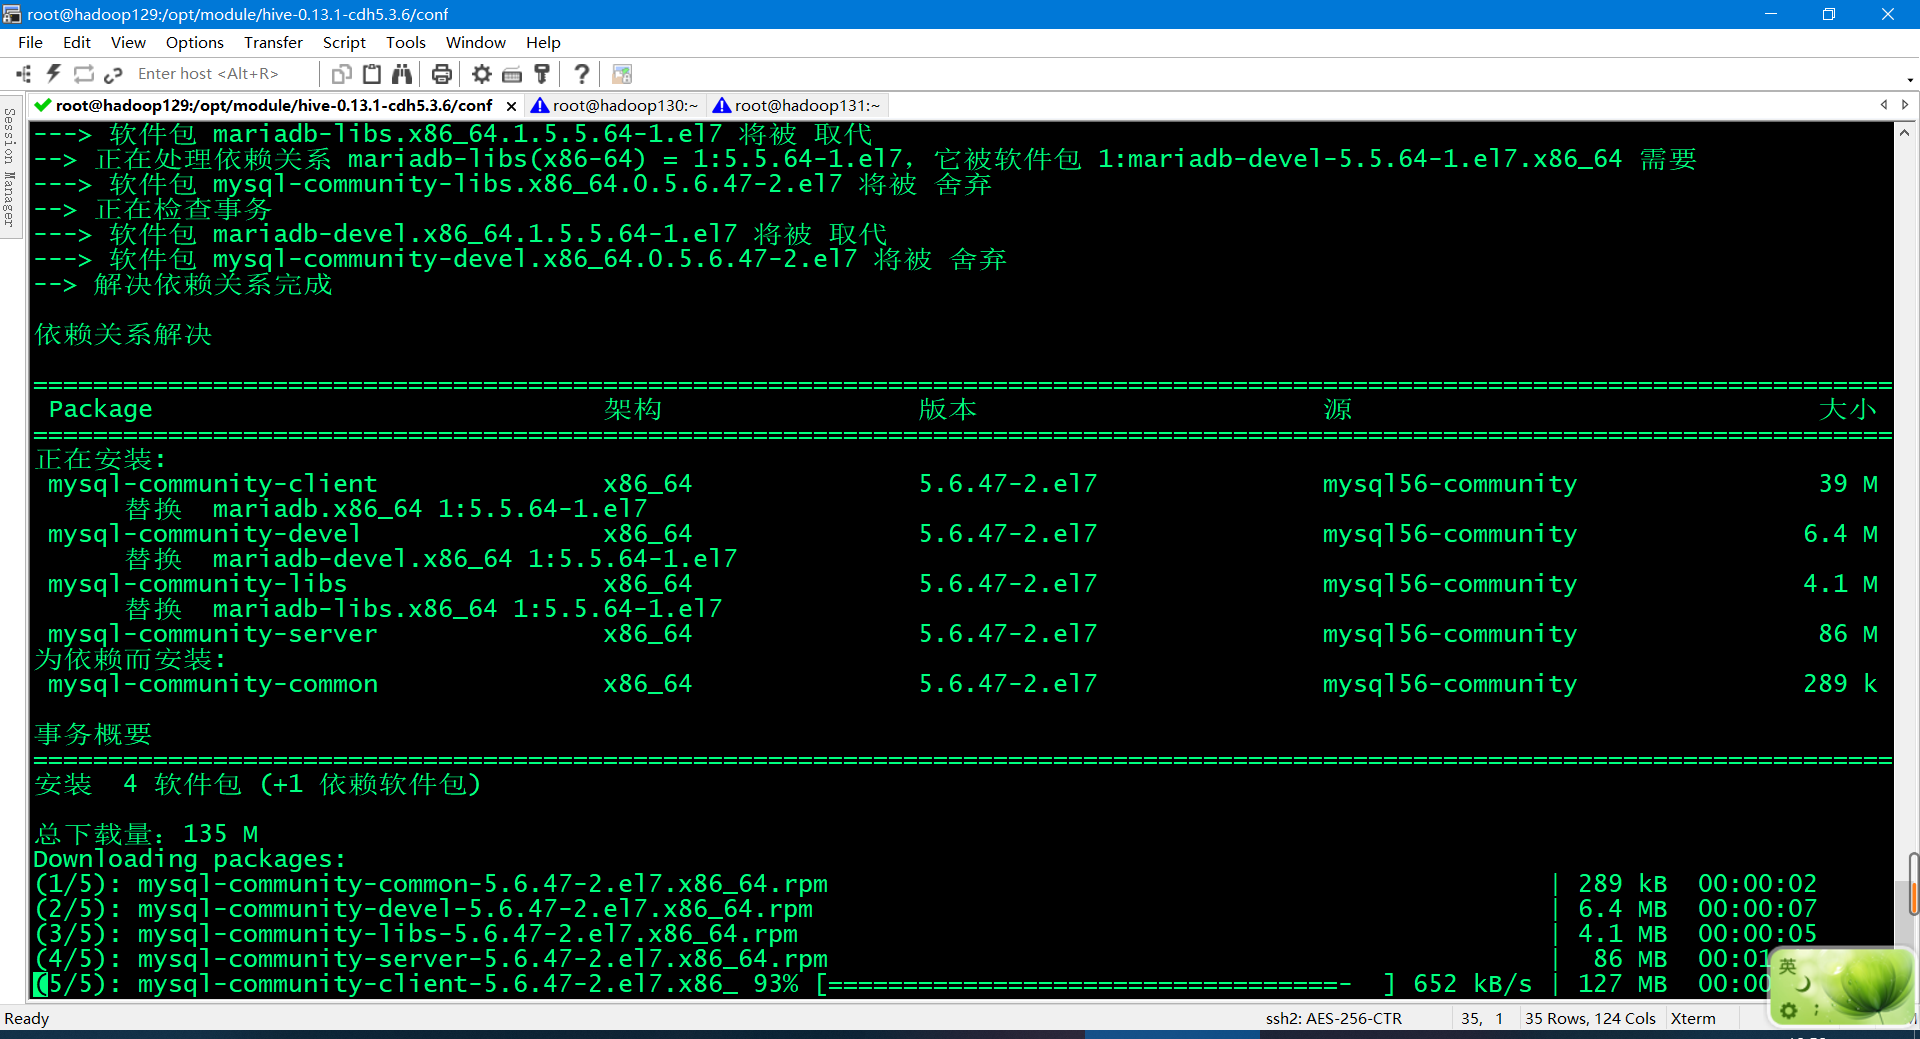Click the Xterm status bar entry
Image resolution: width=1920 pixels, height=1039 pixels.
pos(1693,1018)
